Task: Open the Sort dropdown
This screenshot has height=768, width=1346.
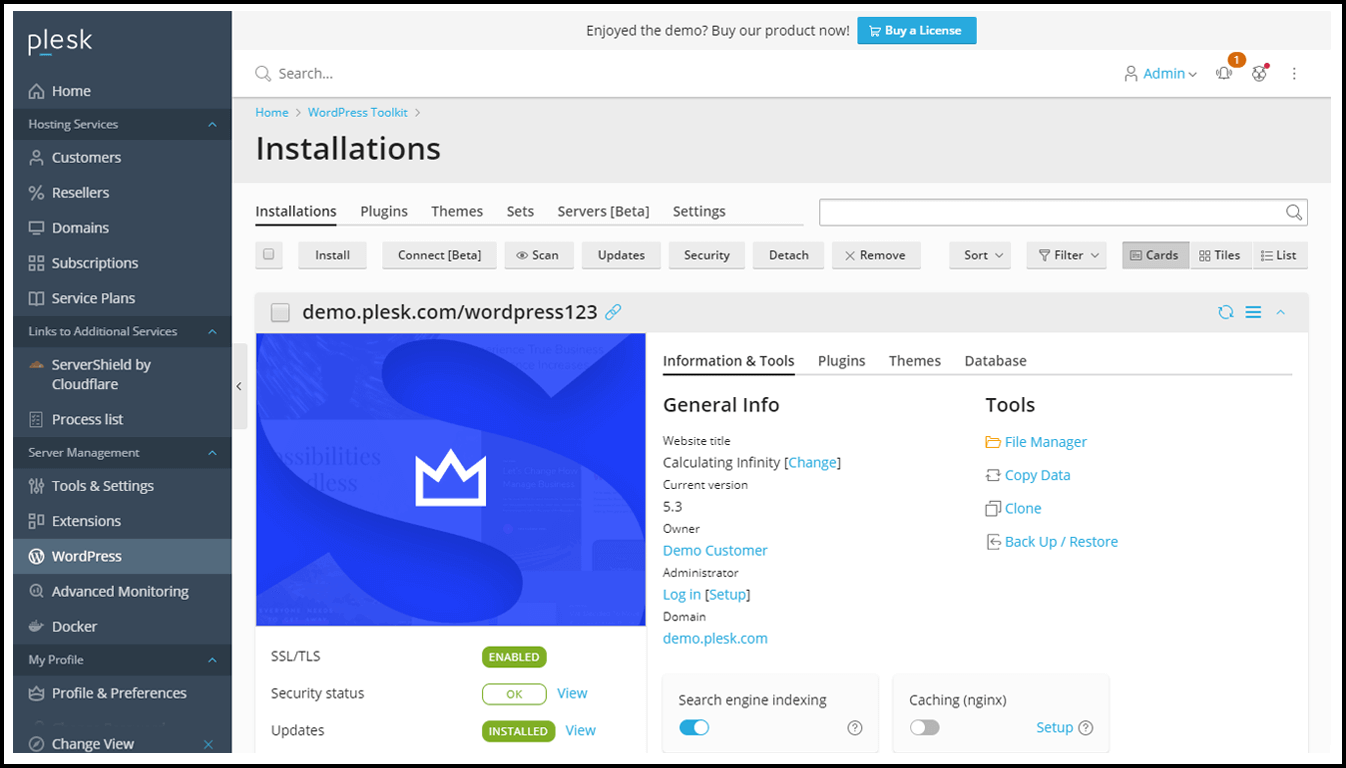Action: [x=980, y=255]
